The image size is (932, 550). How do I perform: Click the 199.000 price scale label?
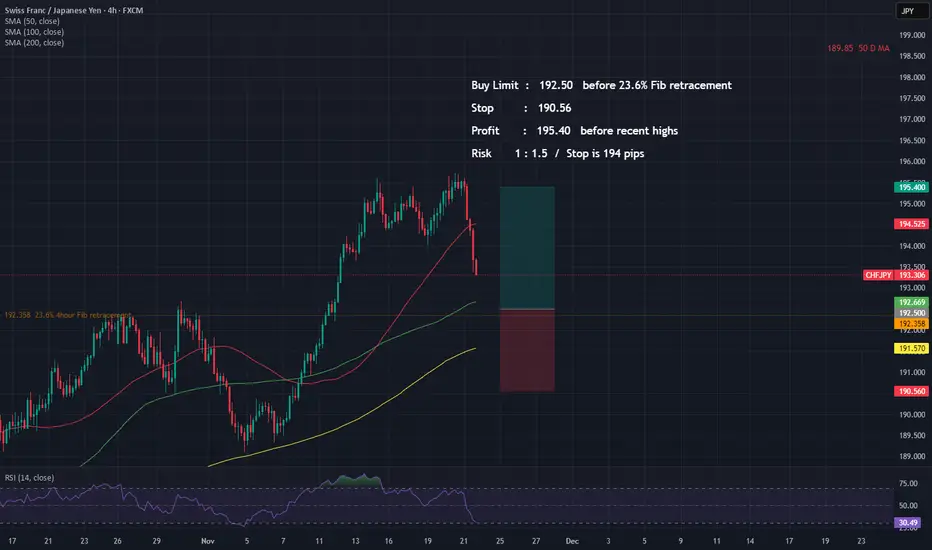[912, 35]
